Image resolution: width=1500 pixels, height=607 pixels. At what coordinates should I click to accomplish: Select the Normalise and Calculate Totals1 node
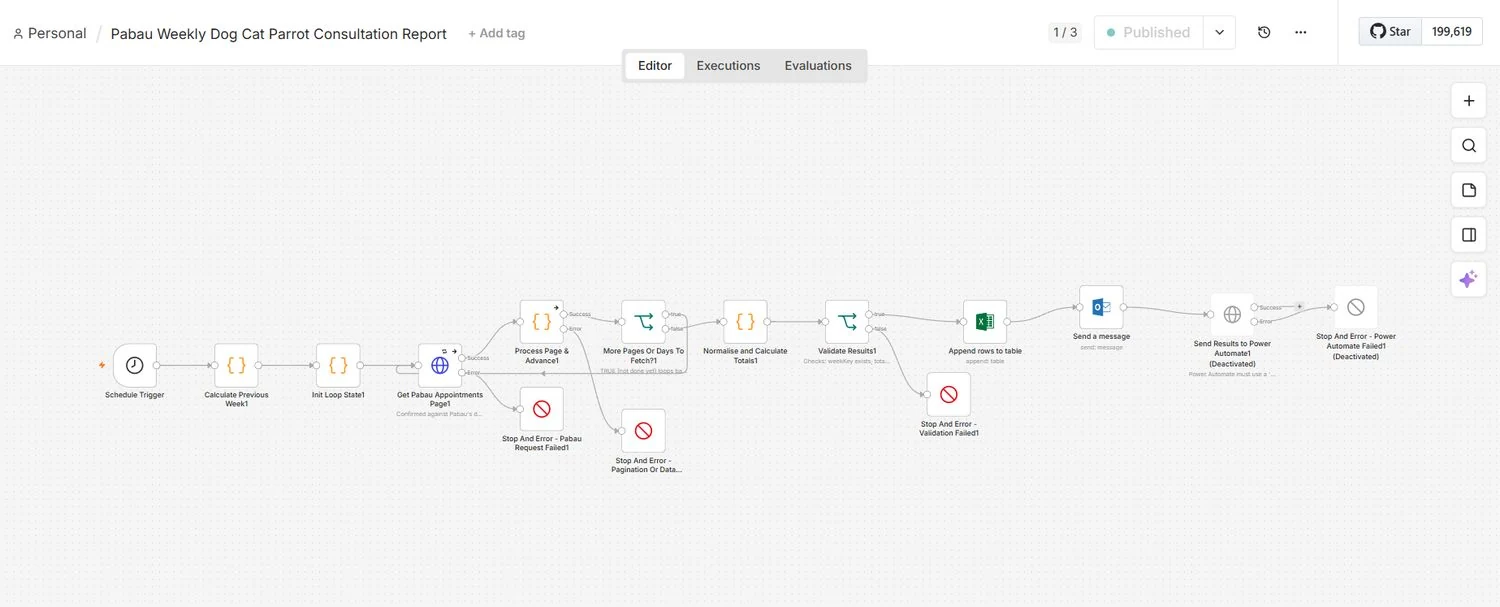pos(746,322)
